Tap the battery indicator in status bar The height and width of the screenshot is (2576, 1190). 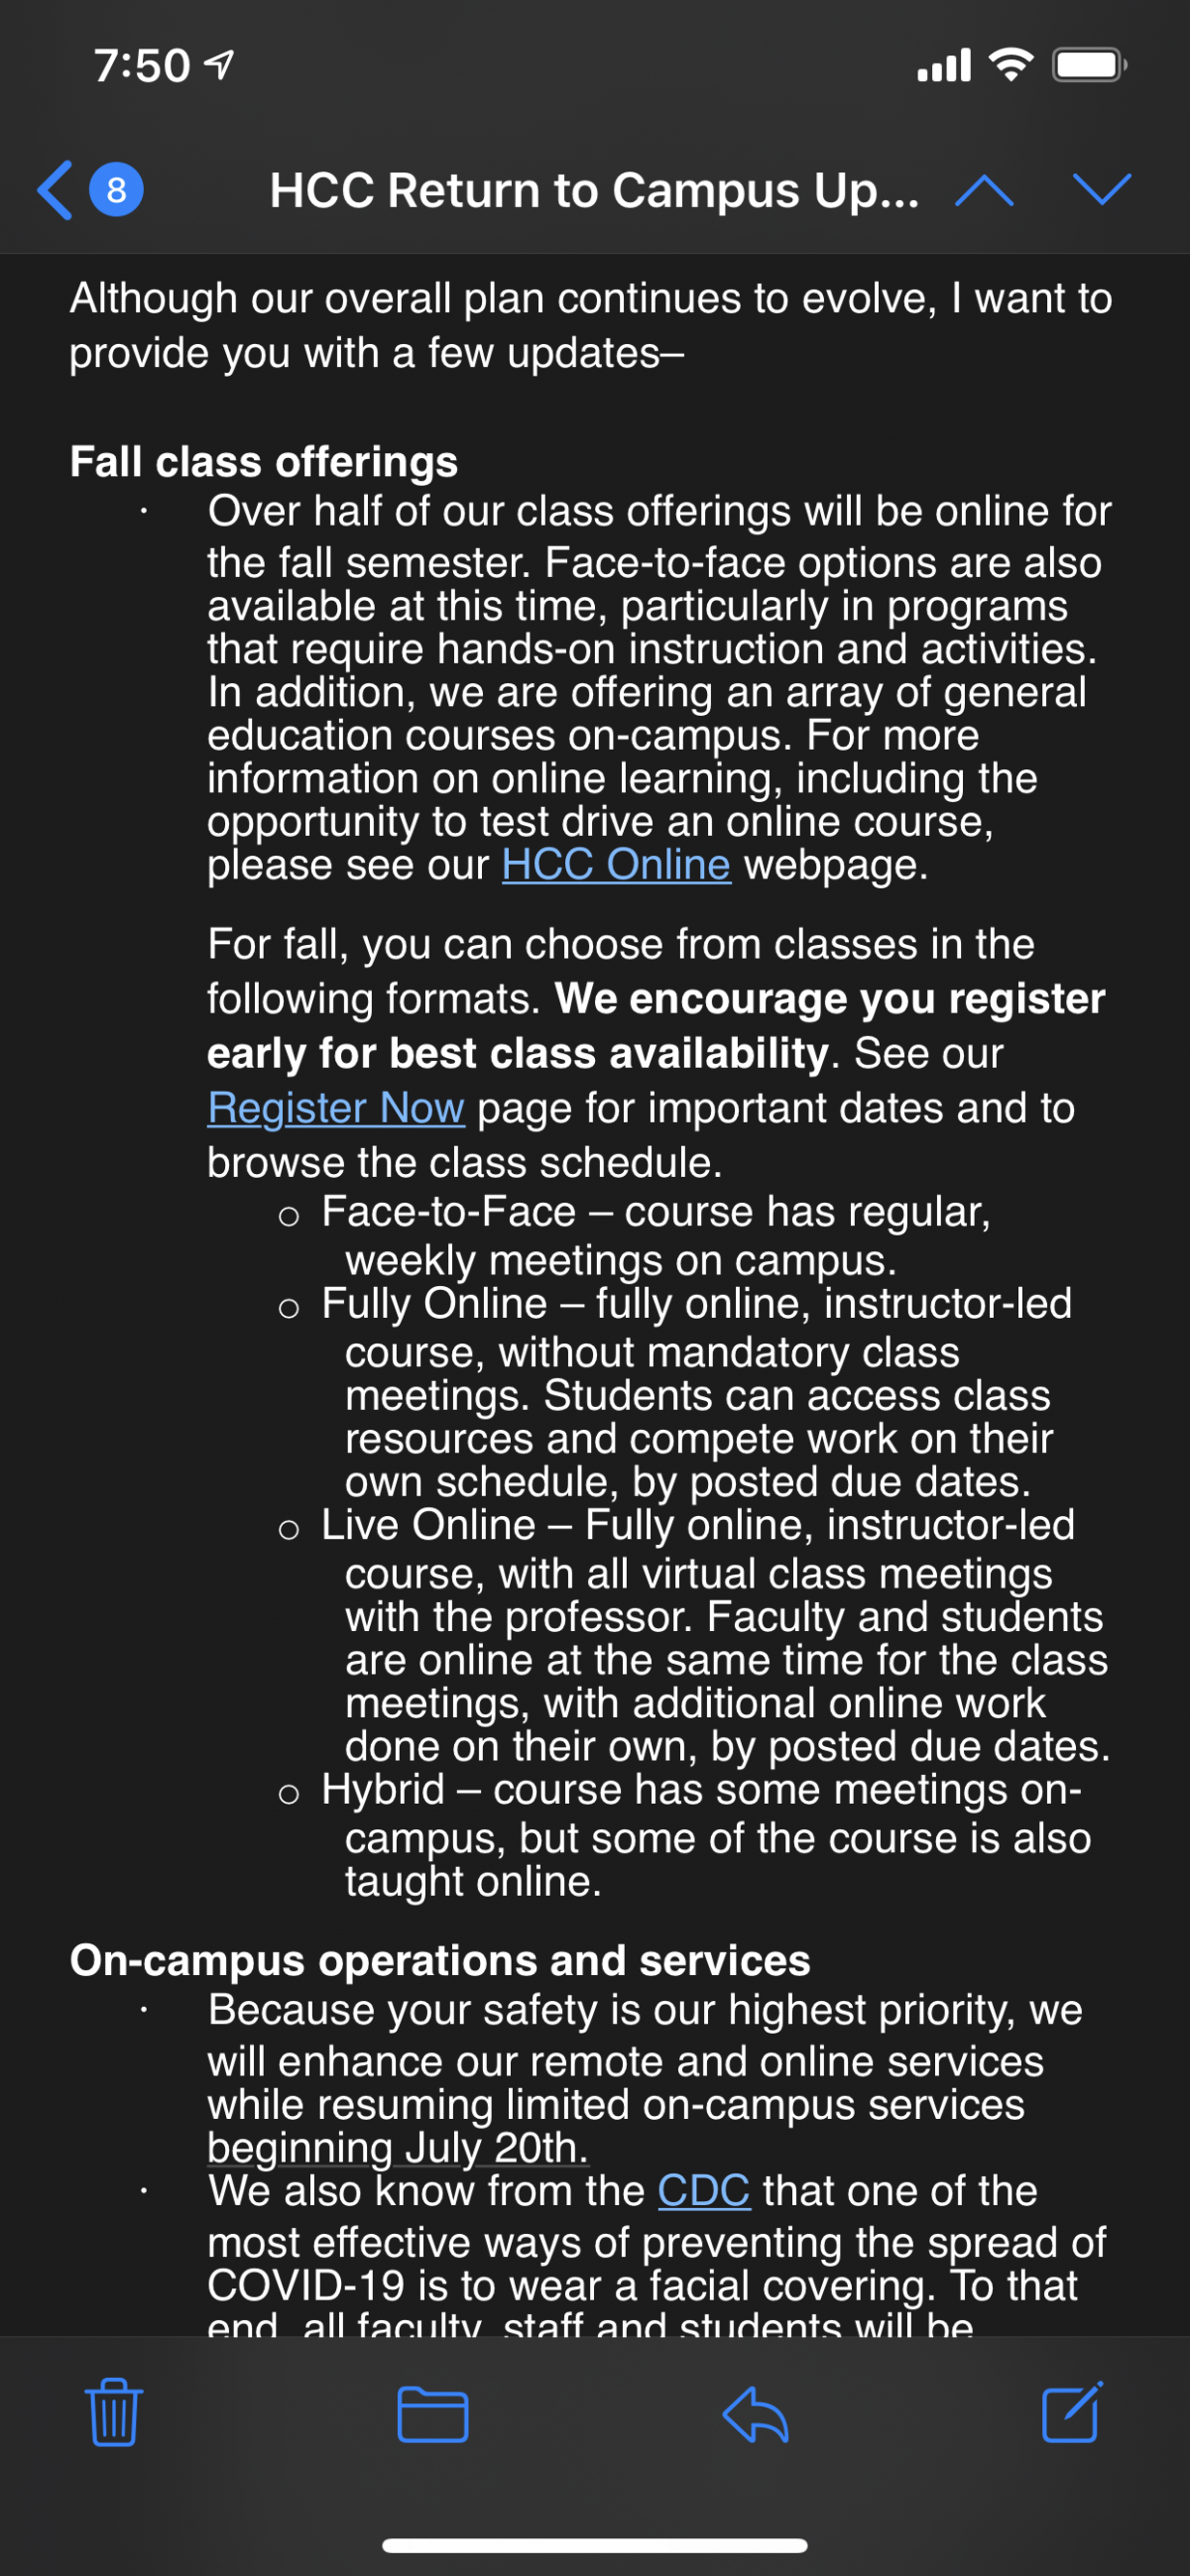[1089, 66]
